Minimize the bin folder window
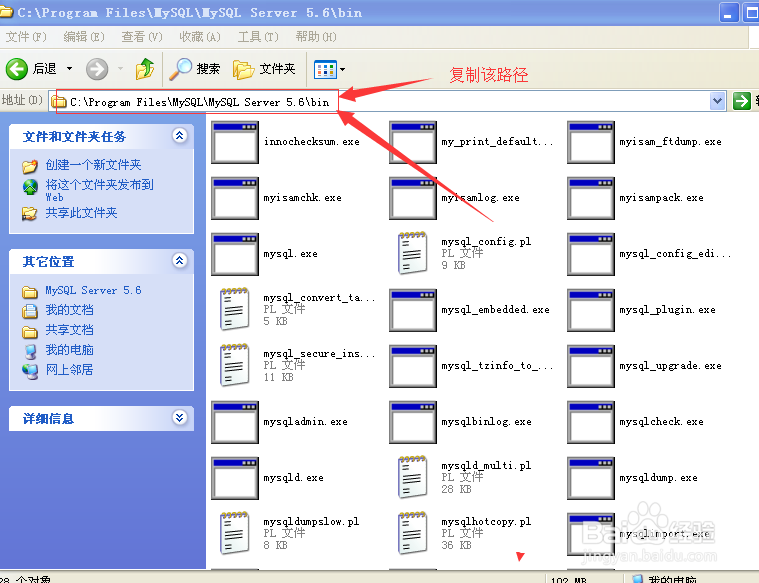Image resolution: width=759 pixels, height=583 pixels. tap(729, 13)
